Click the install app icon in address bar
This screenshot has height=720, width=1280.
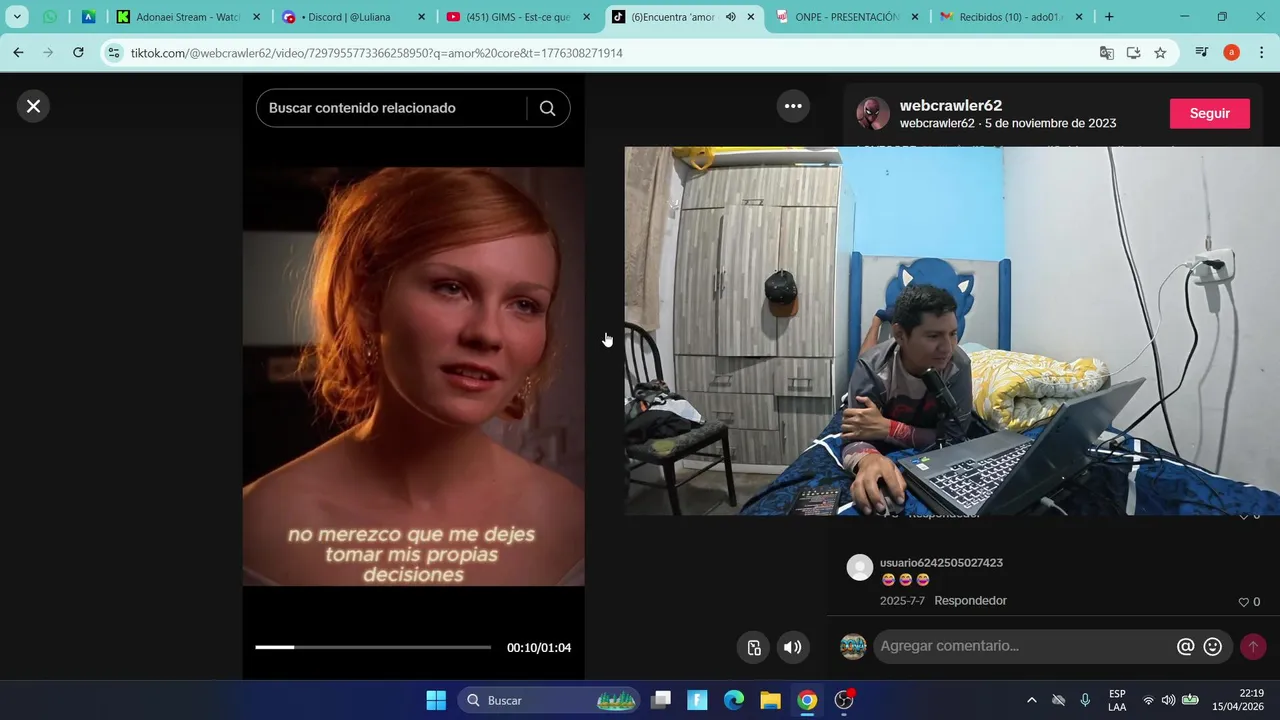tap(1133, 53)
